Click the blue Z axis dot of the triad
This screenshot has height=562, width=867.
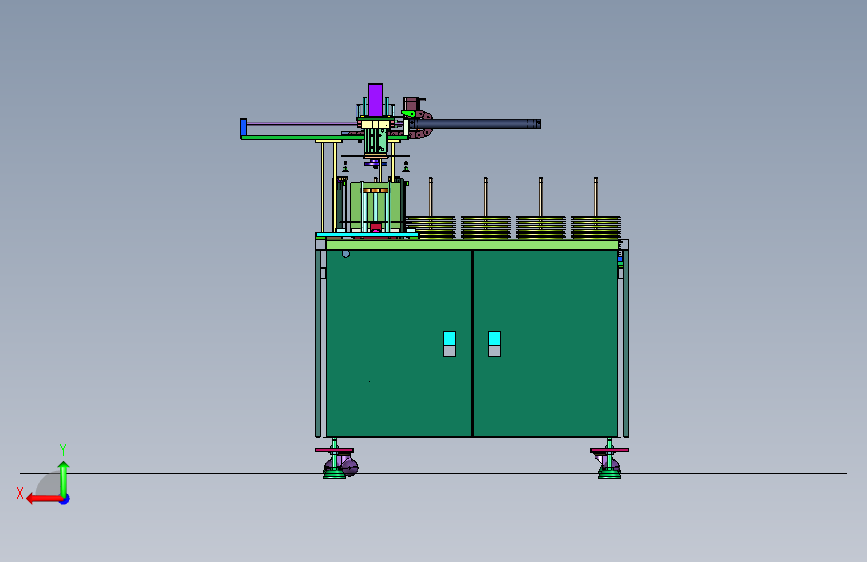(65, 499)
